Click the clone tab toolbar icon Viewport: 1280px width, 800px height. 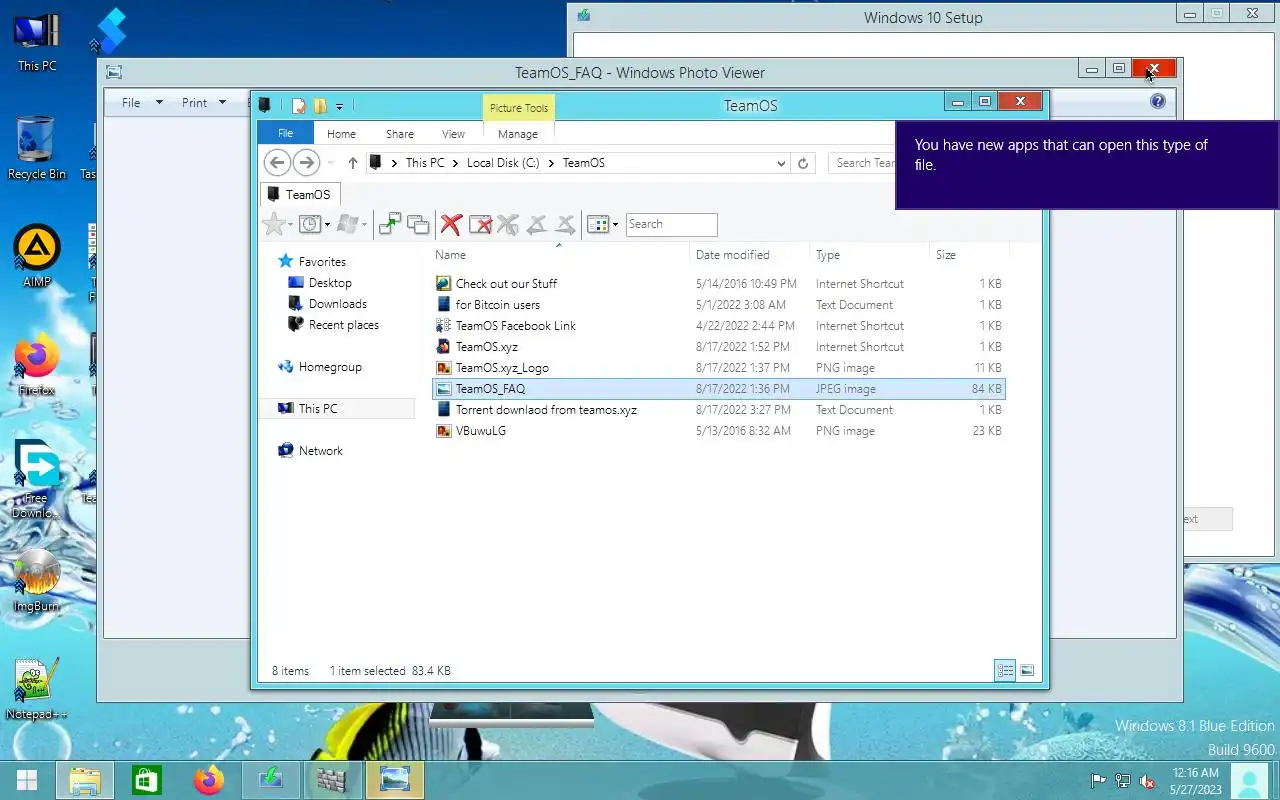click(x=418, y=224)
